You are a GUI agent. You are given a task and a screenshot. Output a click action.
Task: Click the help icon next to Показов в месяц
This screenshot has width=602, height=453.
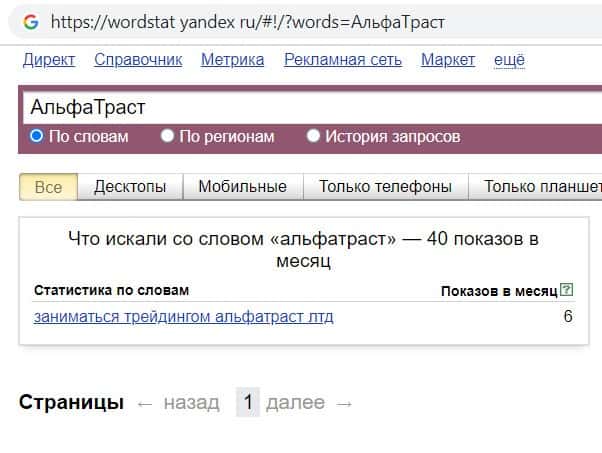pyautogui.click(x=566, y=289)
